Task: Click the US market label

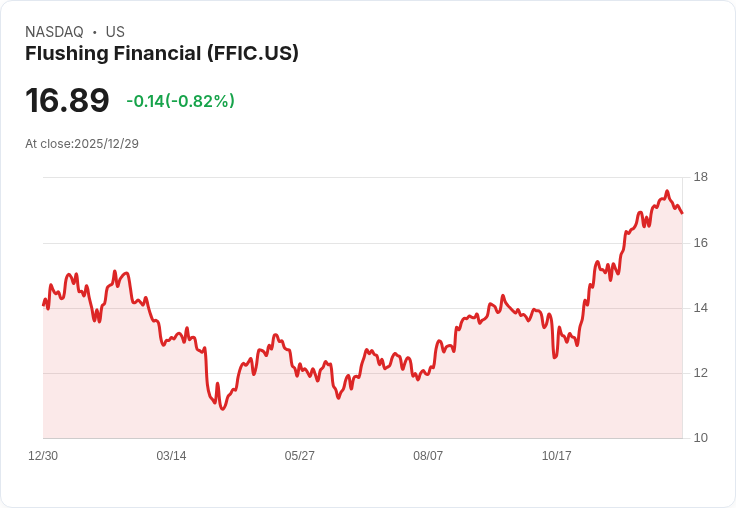Action: tap(115, 32)
